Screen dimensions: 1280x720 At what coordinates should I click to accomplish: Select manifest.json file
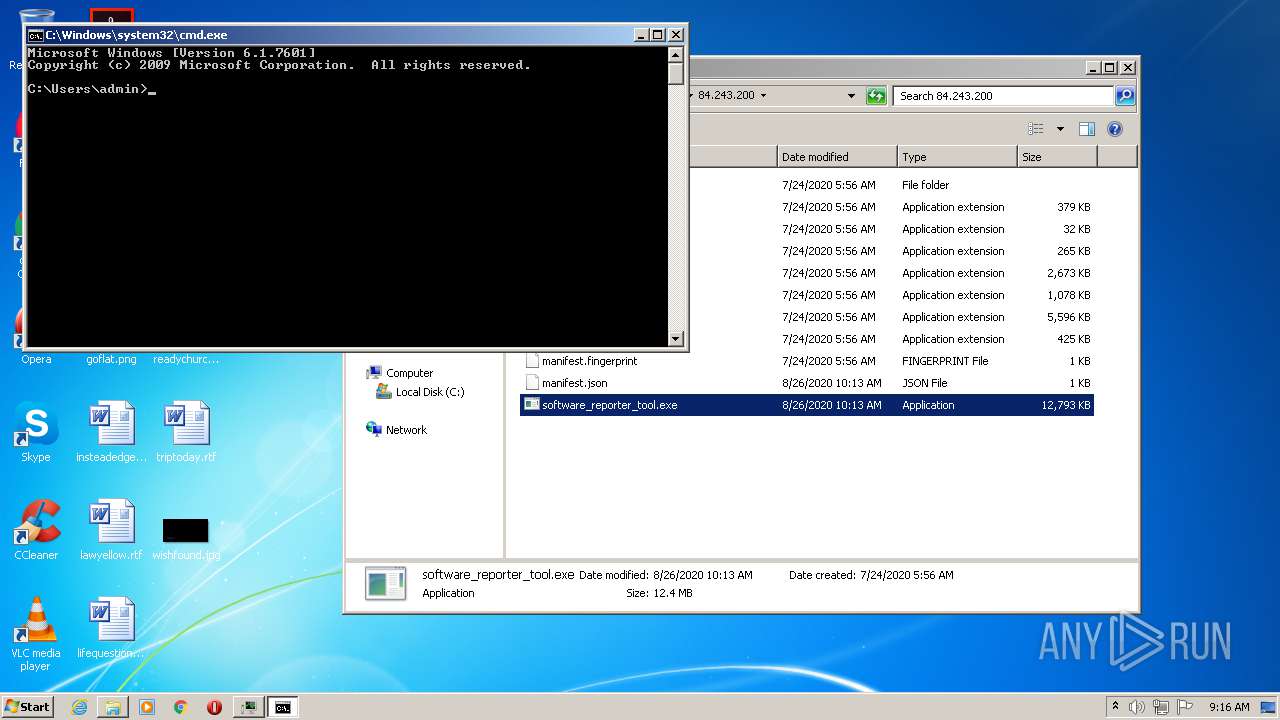coord(807,383)
